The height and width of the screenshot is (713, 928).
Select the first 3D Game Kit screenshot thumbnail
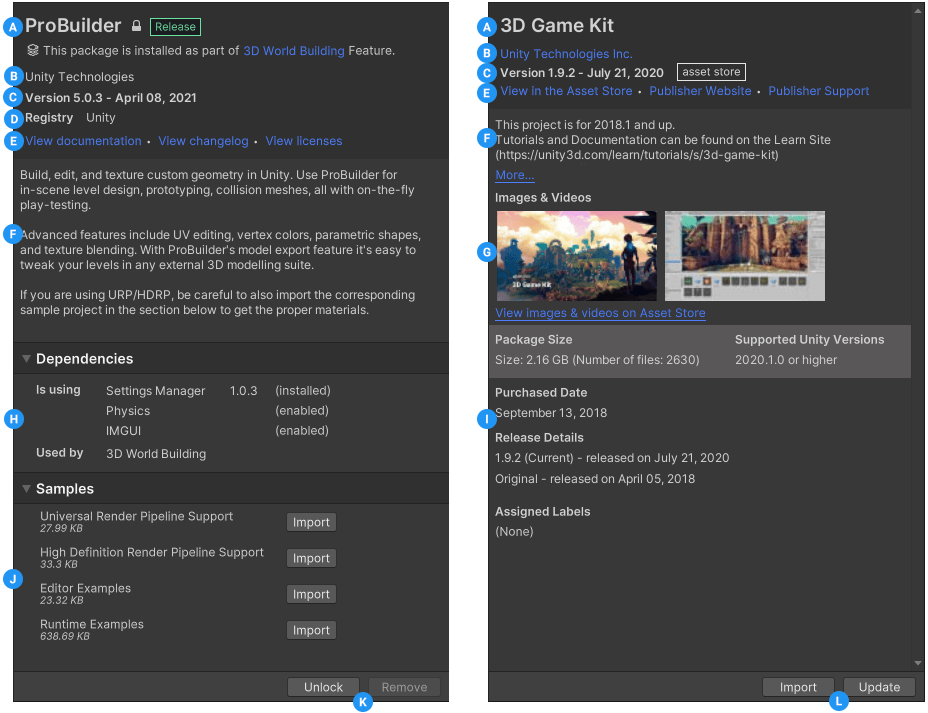[576, 255]
